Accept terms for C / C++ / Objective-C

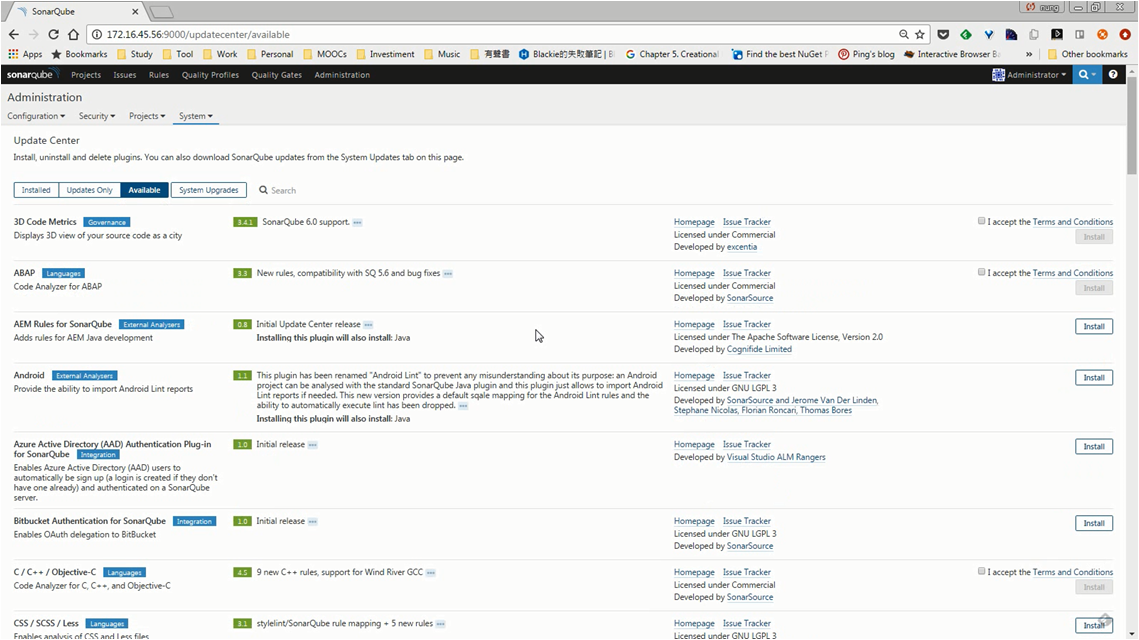(x=981, y=571)
